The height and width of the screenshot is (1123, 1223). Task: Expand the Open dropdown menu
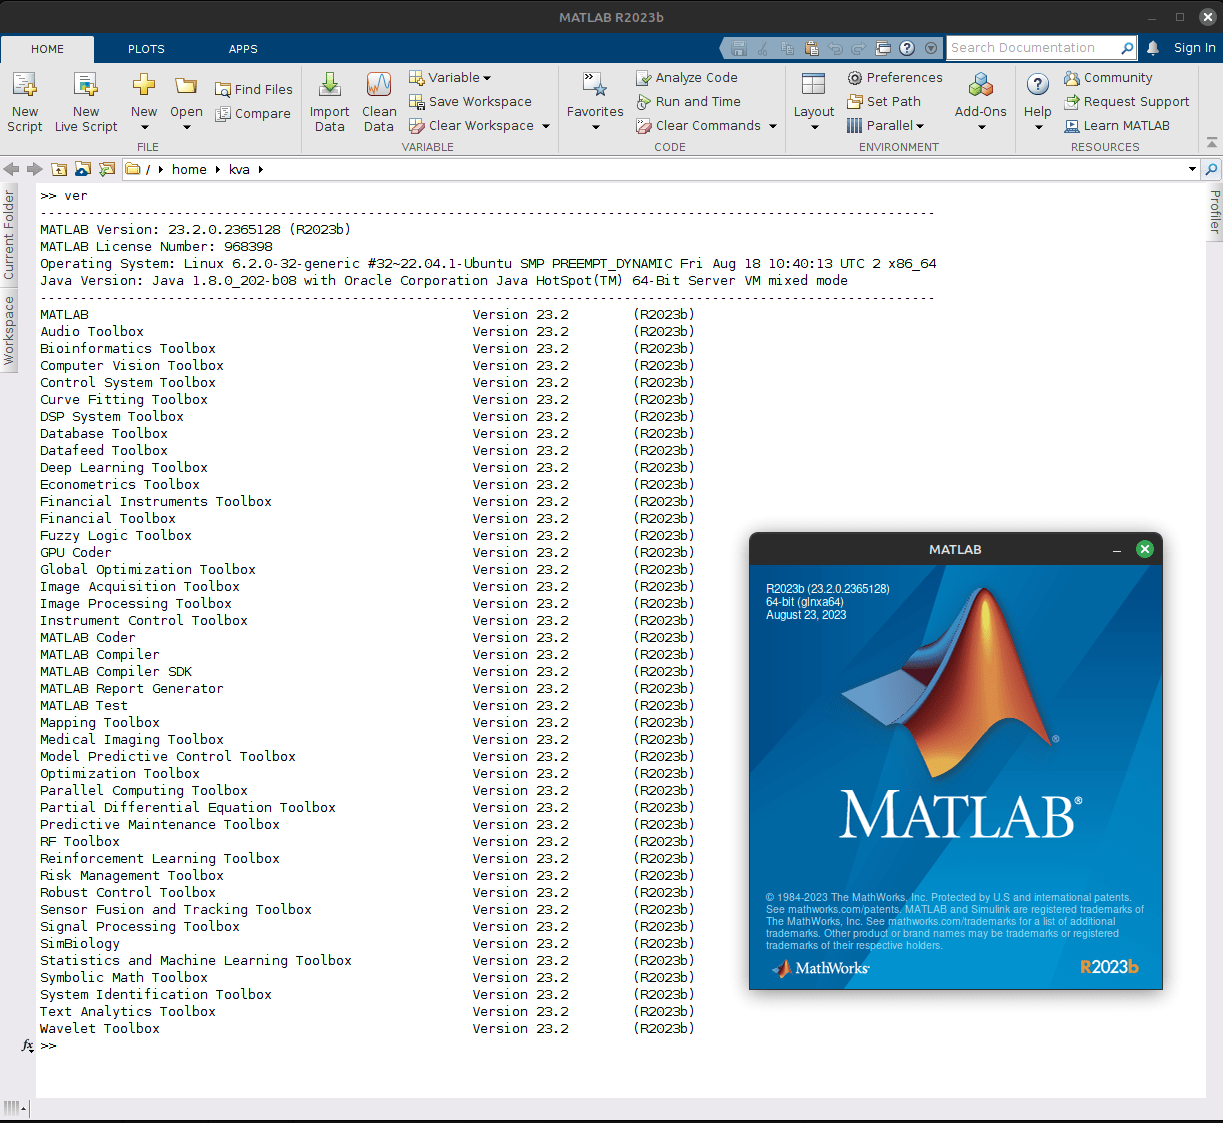click(186, 127)
